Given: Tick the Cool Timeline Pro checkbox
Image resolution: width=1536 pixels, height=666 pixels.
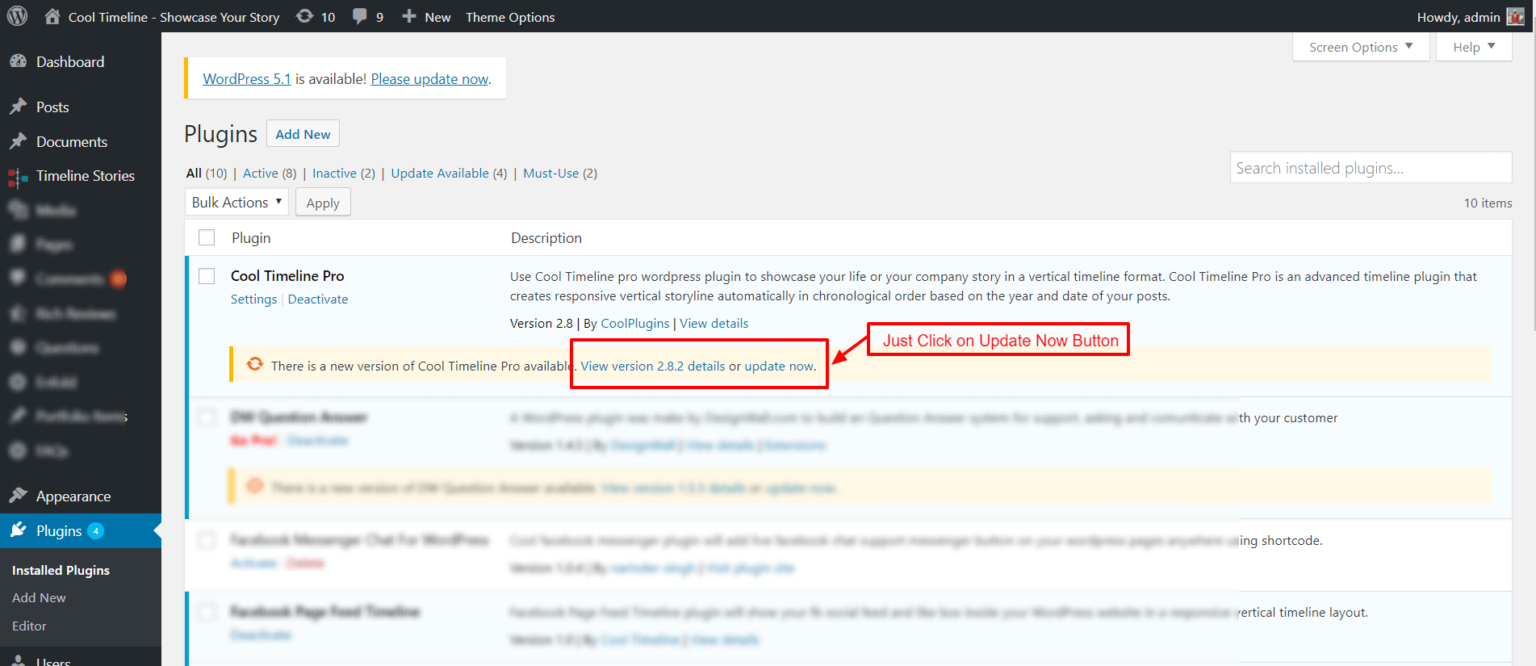Looking at the screenshot, I should tap(207, 276).
